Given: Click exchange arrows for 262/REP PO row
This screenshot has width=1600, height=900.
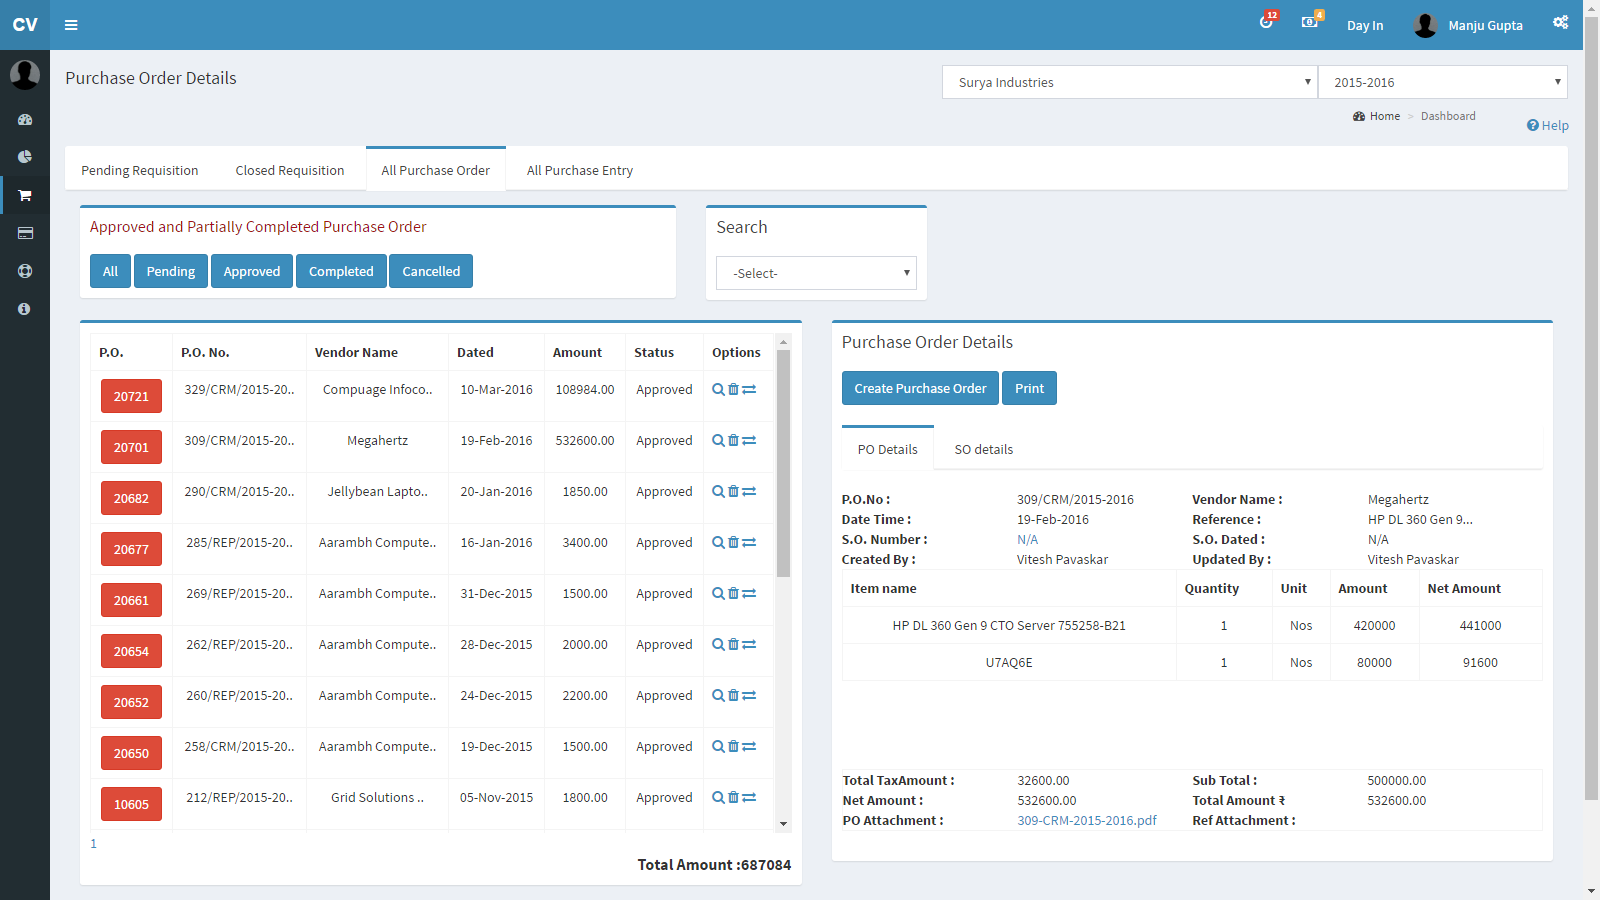Looking at the screenshot, I should coord(749,644).
